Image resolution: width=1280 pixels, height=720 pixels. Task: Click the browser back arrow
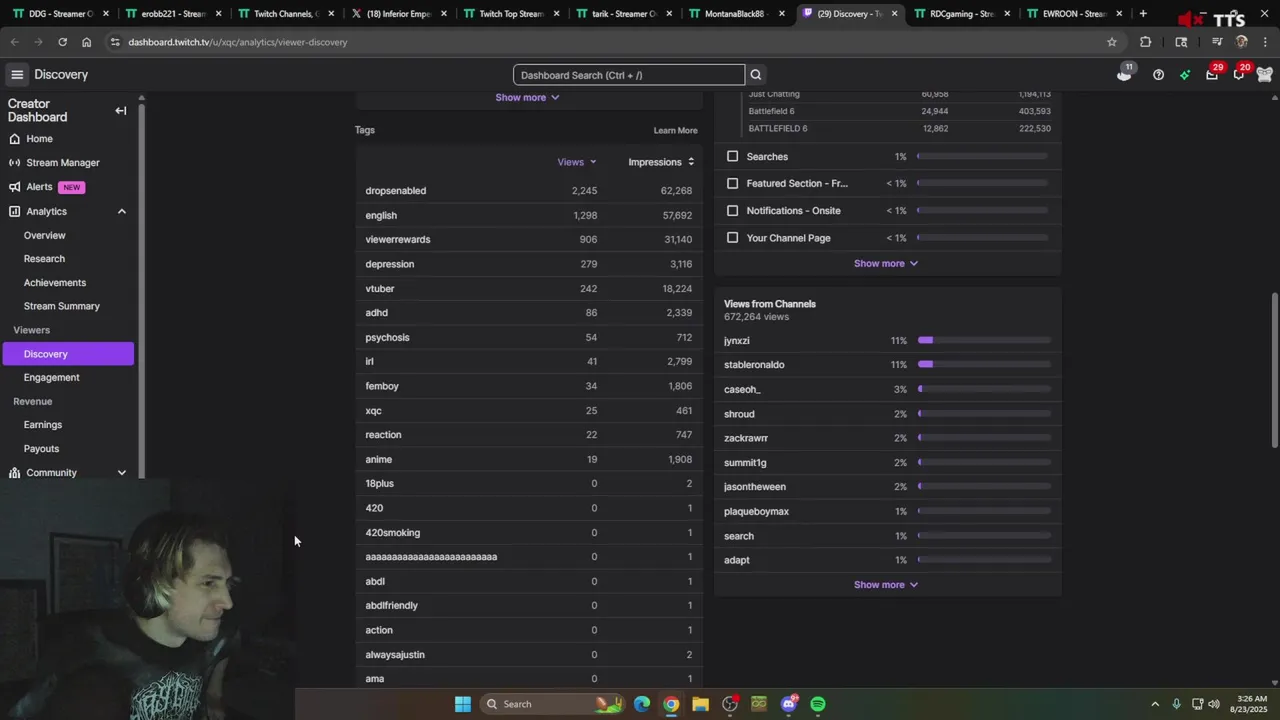point(14,42)
